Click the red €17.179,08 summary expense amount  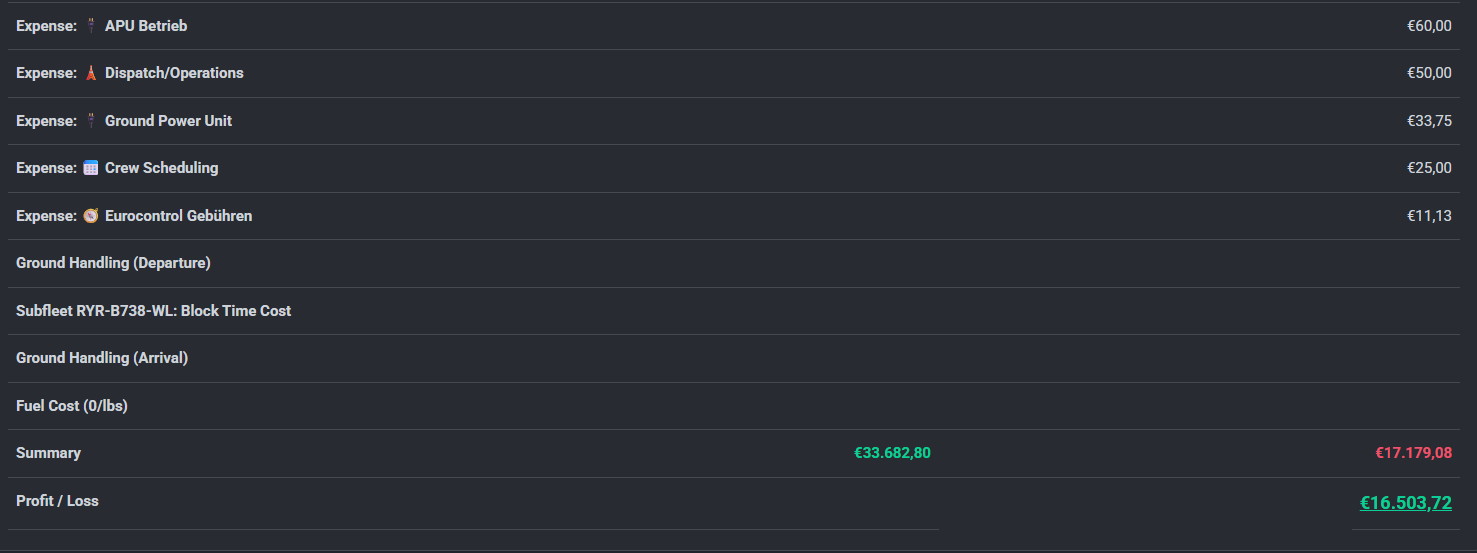[x=1413, y=453]
